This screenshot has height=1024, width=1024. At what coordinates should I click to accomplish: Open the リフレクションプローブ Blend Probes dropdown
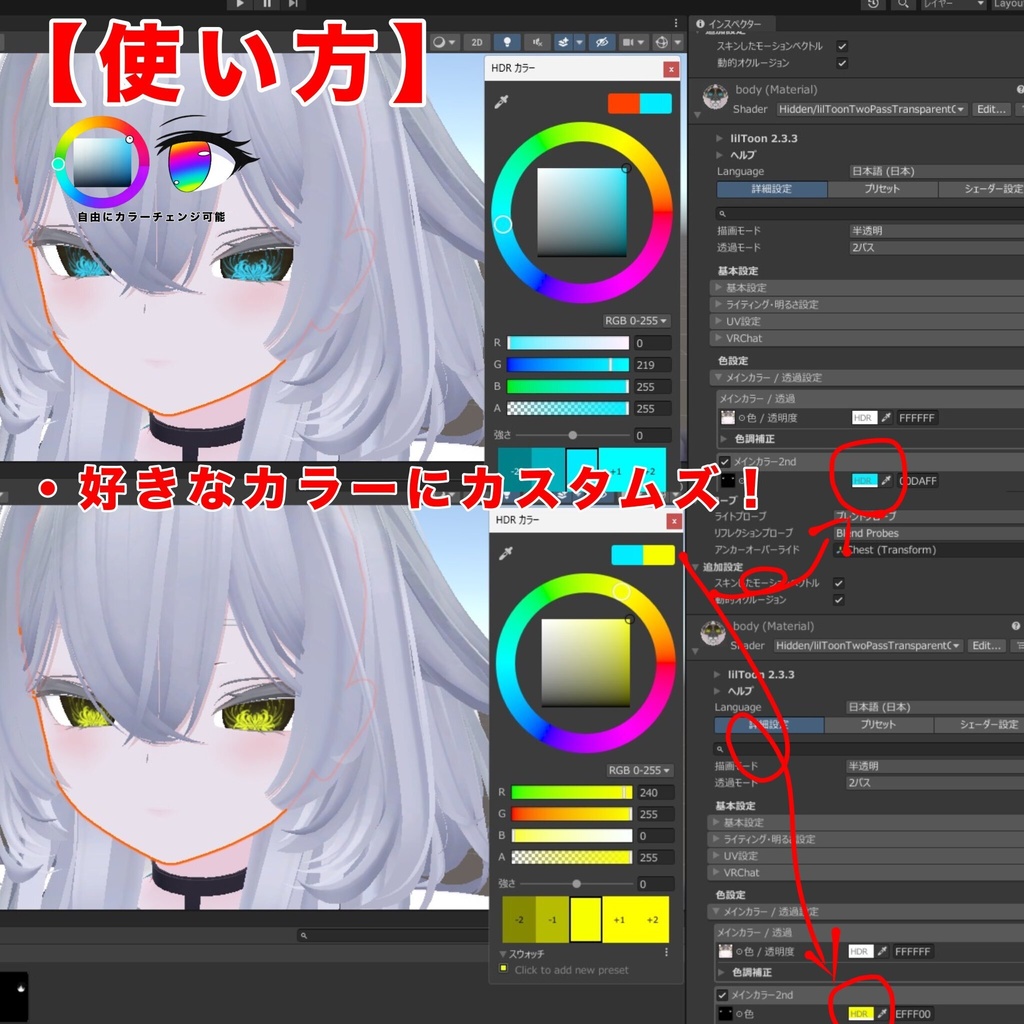coord(929,533)
